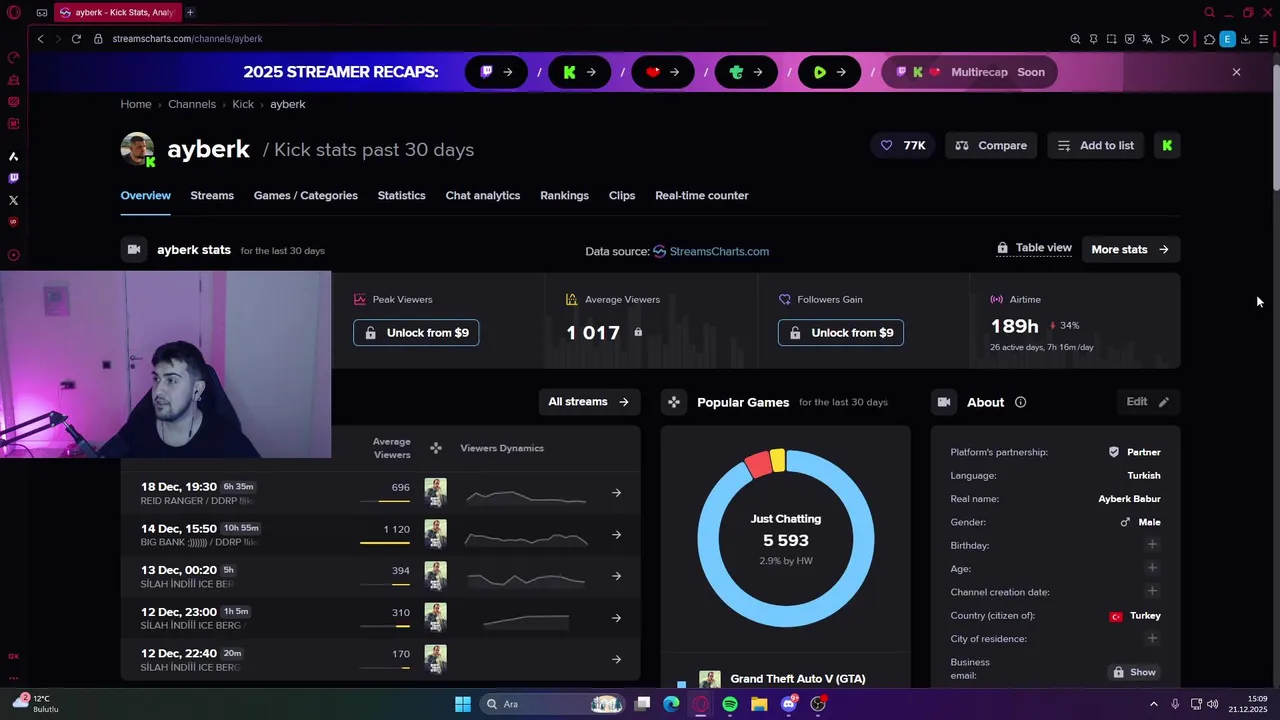Pin the page with the pushpin icon
The width and height of the screenshot is (1280, 720).
pos(1093,39)
